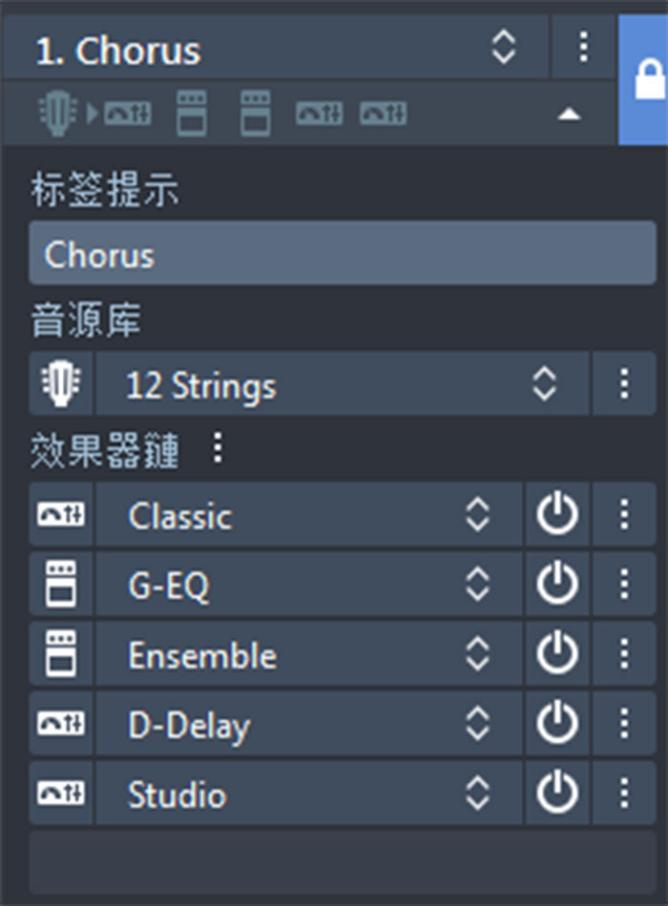Click the 12 Strings guitar icon

pyautogui.click(x=59, y=384)
